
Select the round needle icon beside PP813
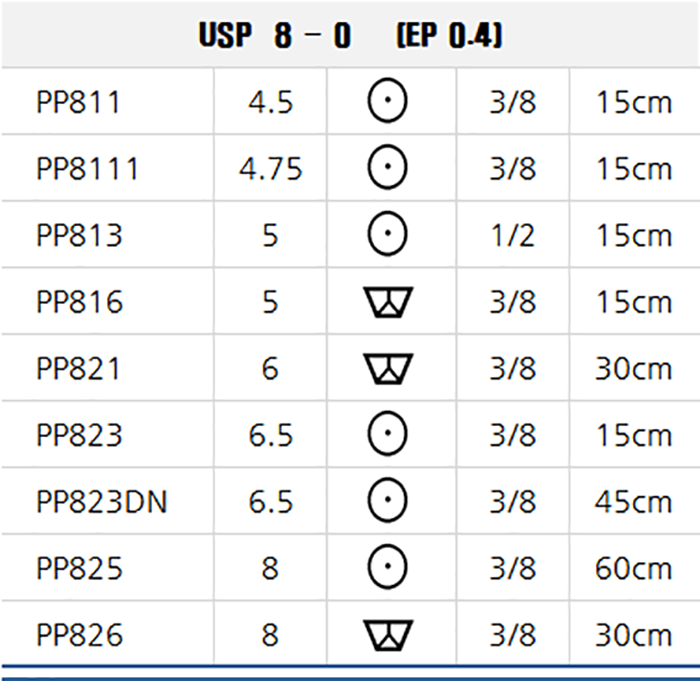pyautogui.click(x=388, y=234)
